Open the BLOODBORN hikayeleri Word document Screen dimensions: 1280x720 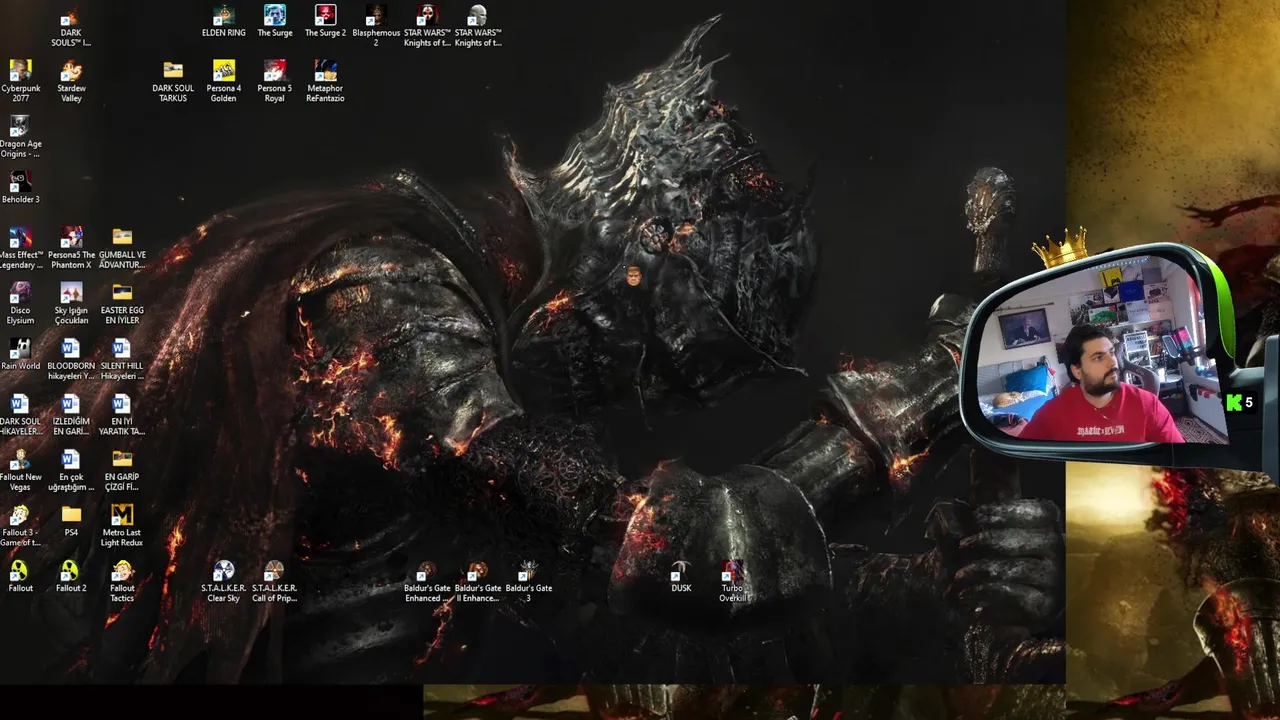(70, 360)
